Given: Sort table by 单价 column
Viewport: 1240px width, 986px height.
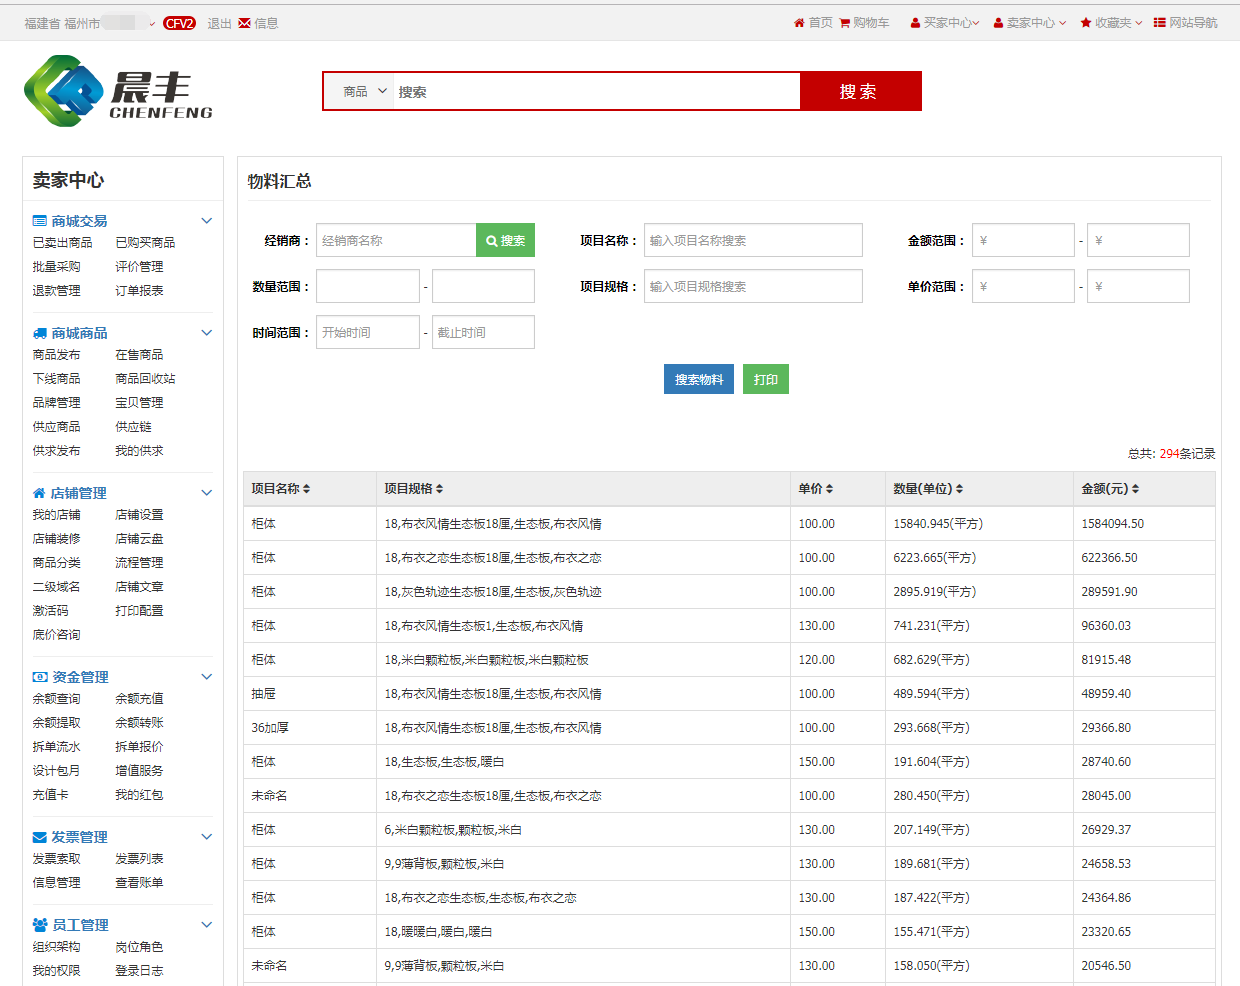Looking at the screenshot, I should tap(829, 489).
